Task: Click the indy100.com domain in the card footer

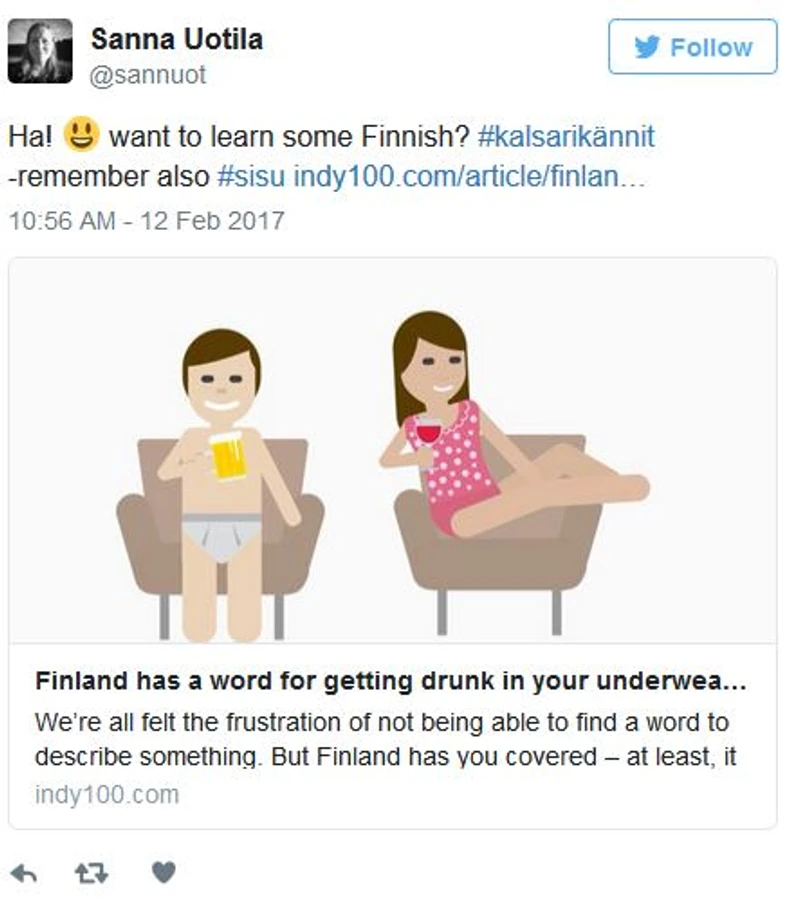Action: [x=107, y=795]
